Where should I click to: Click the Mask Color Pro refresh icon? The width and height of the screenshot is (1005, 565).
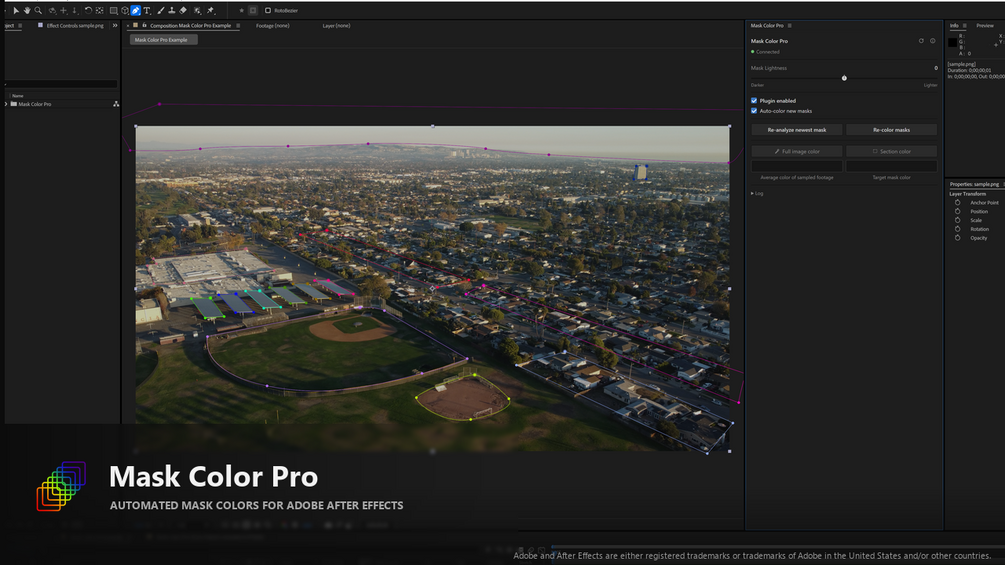[921, 40]
